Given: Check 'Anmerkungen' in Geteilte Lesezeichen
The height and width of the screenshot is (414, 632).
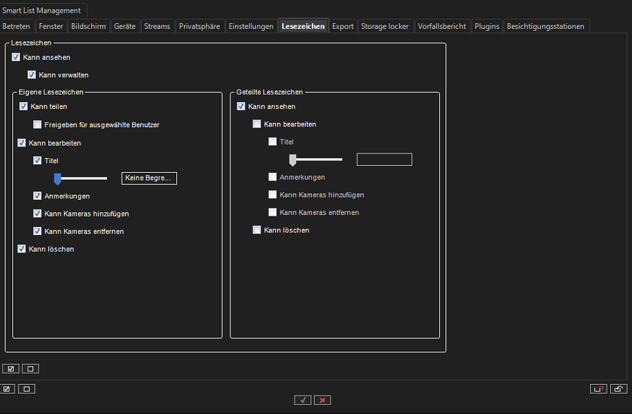Looking at the screenshot, I should tap(272, 177).
